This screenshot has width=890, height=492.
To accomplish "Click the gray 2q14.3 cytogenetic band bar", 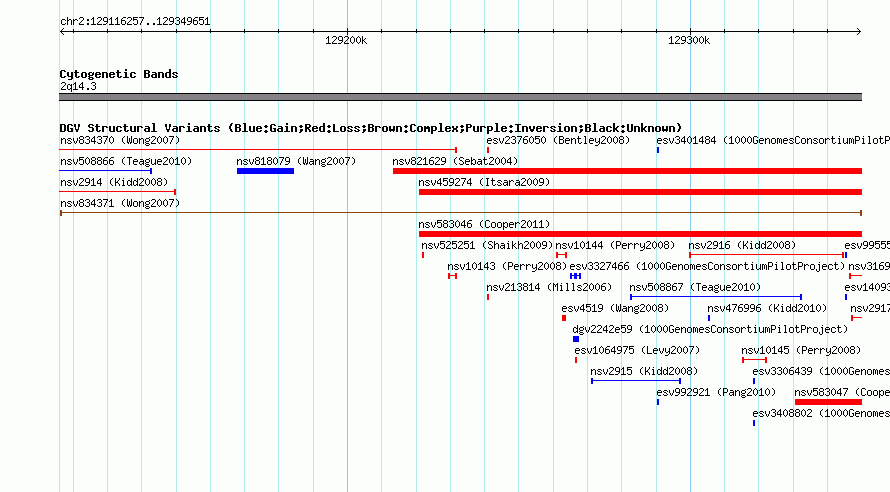I will tap(460, 97).
